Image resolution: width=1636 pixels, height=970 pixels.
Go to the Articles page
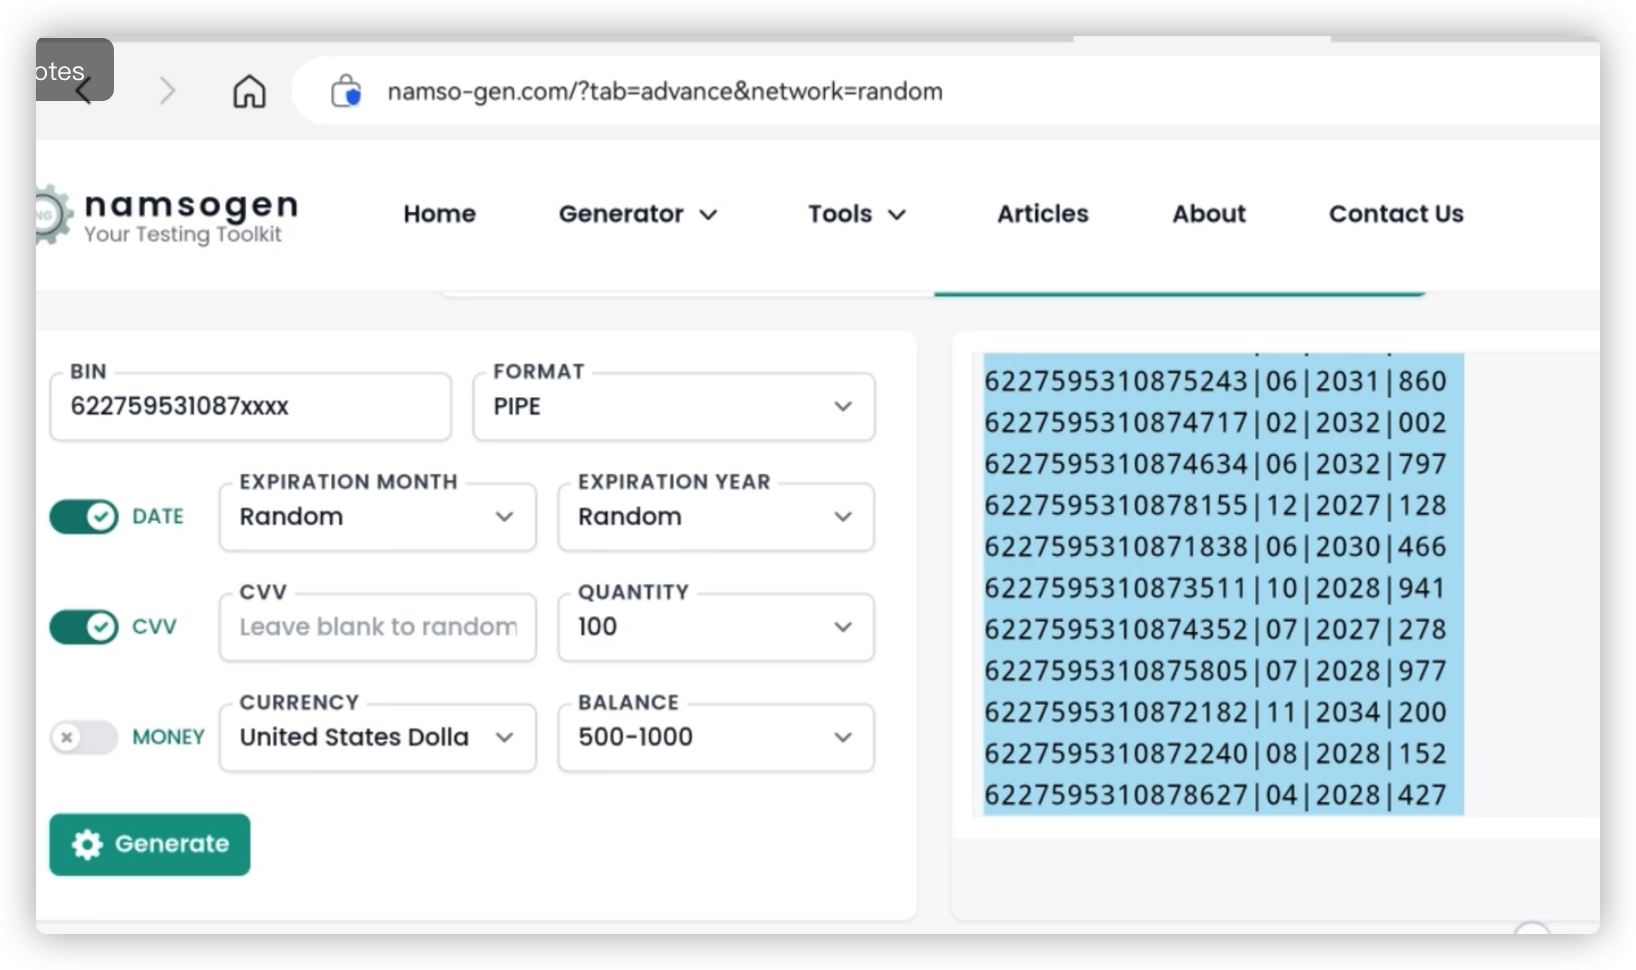pos(1042,214)
